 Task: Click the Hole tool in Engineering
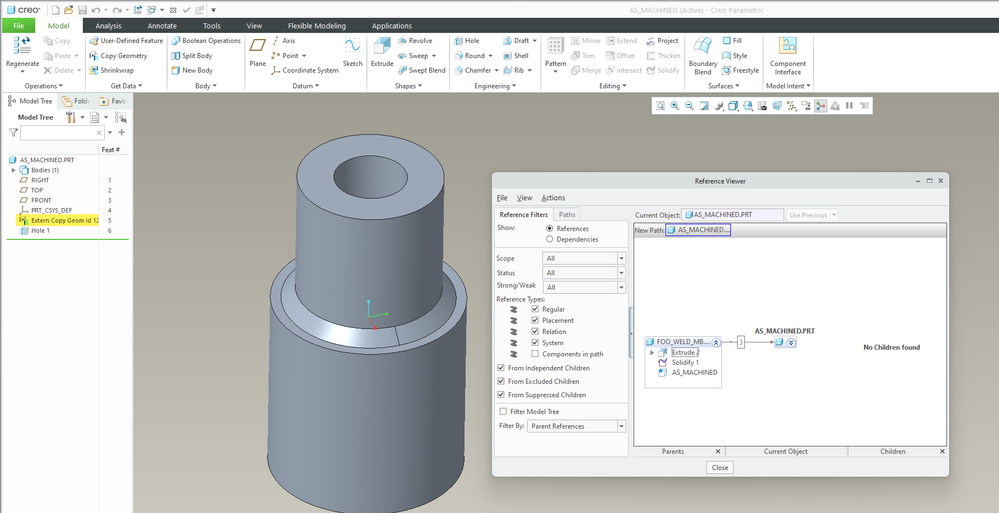(465, 41)
